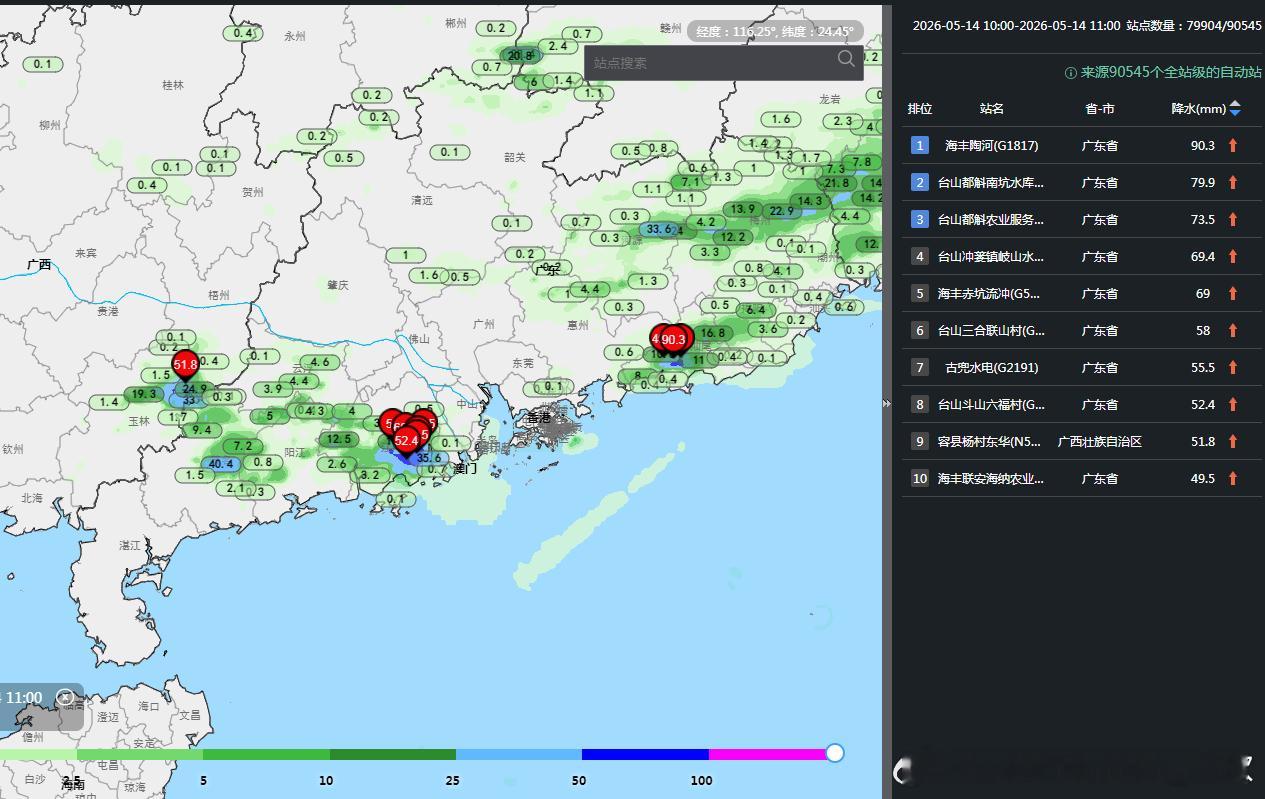Click the white handle on the color legend
Viewport: 1265px width, 799px height.
pos(835,753)
